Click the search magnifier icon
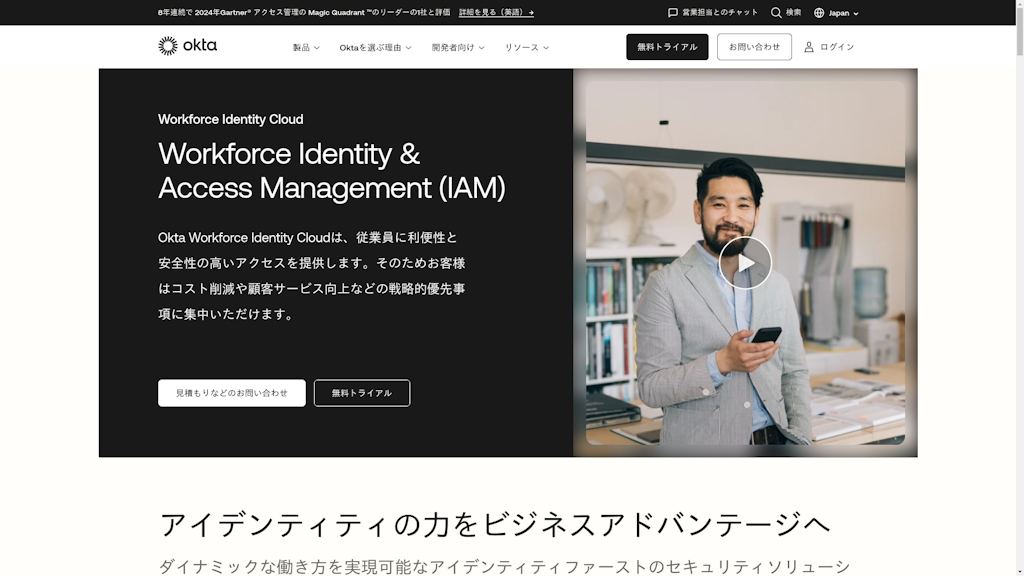1024x576 pixels. pos(776,13)
